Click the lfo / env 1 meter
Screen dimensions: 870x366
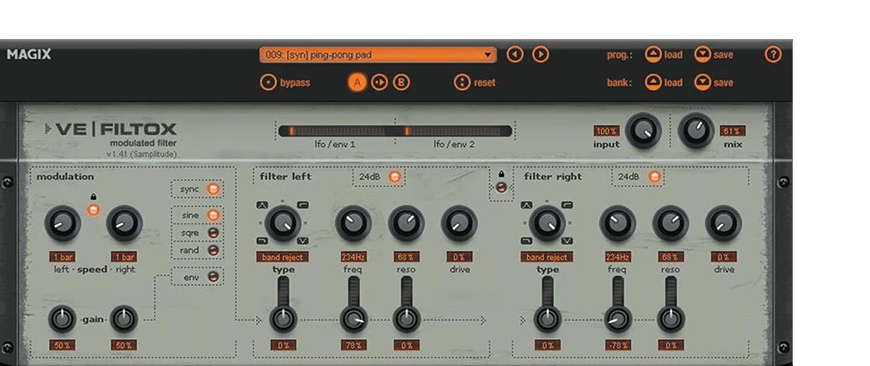[337, 131]
